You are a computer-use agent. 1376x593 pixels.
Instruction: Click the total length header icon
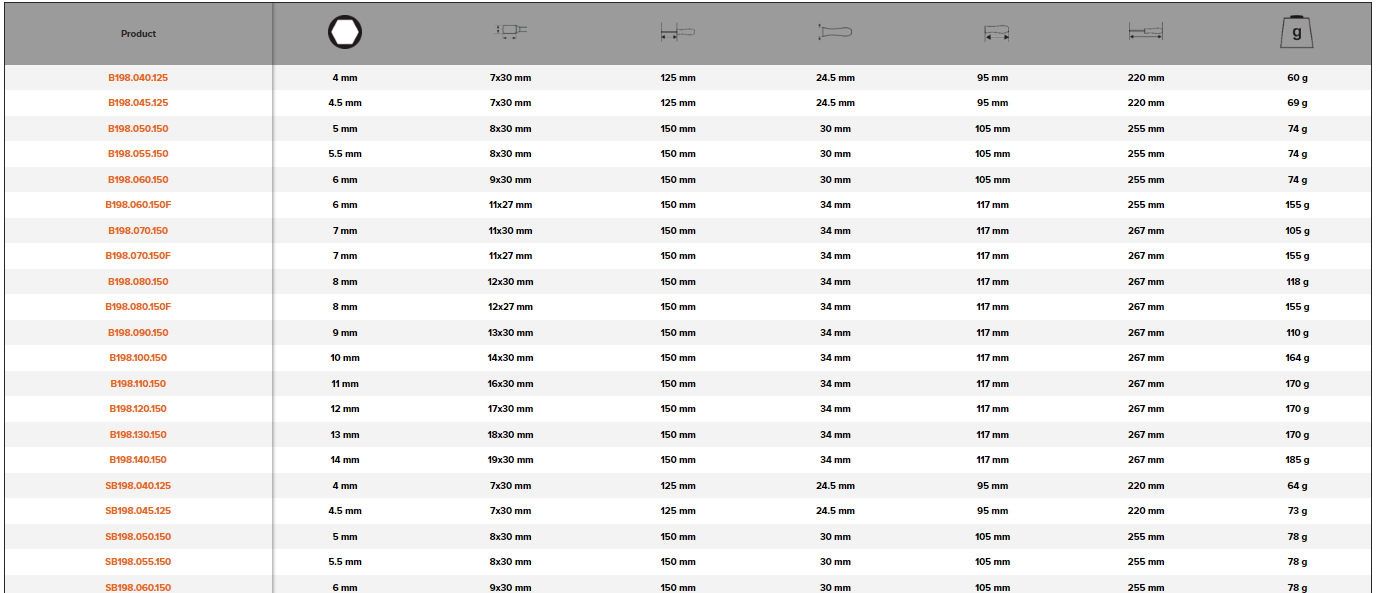pos(1145,33)
